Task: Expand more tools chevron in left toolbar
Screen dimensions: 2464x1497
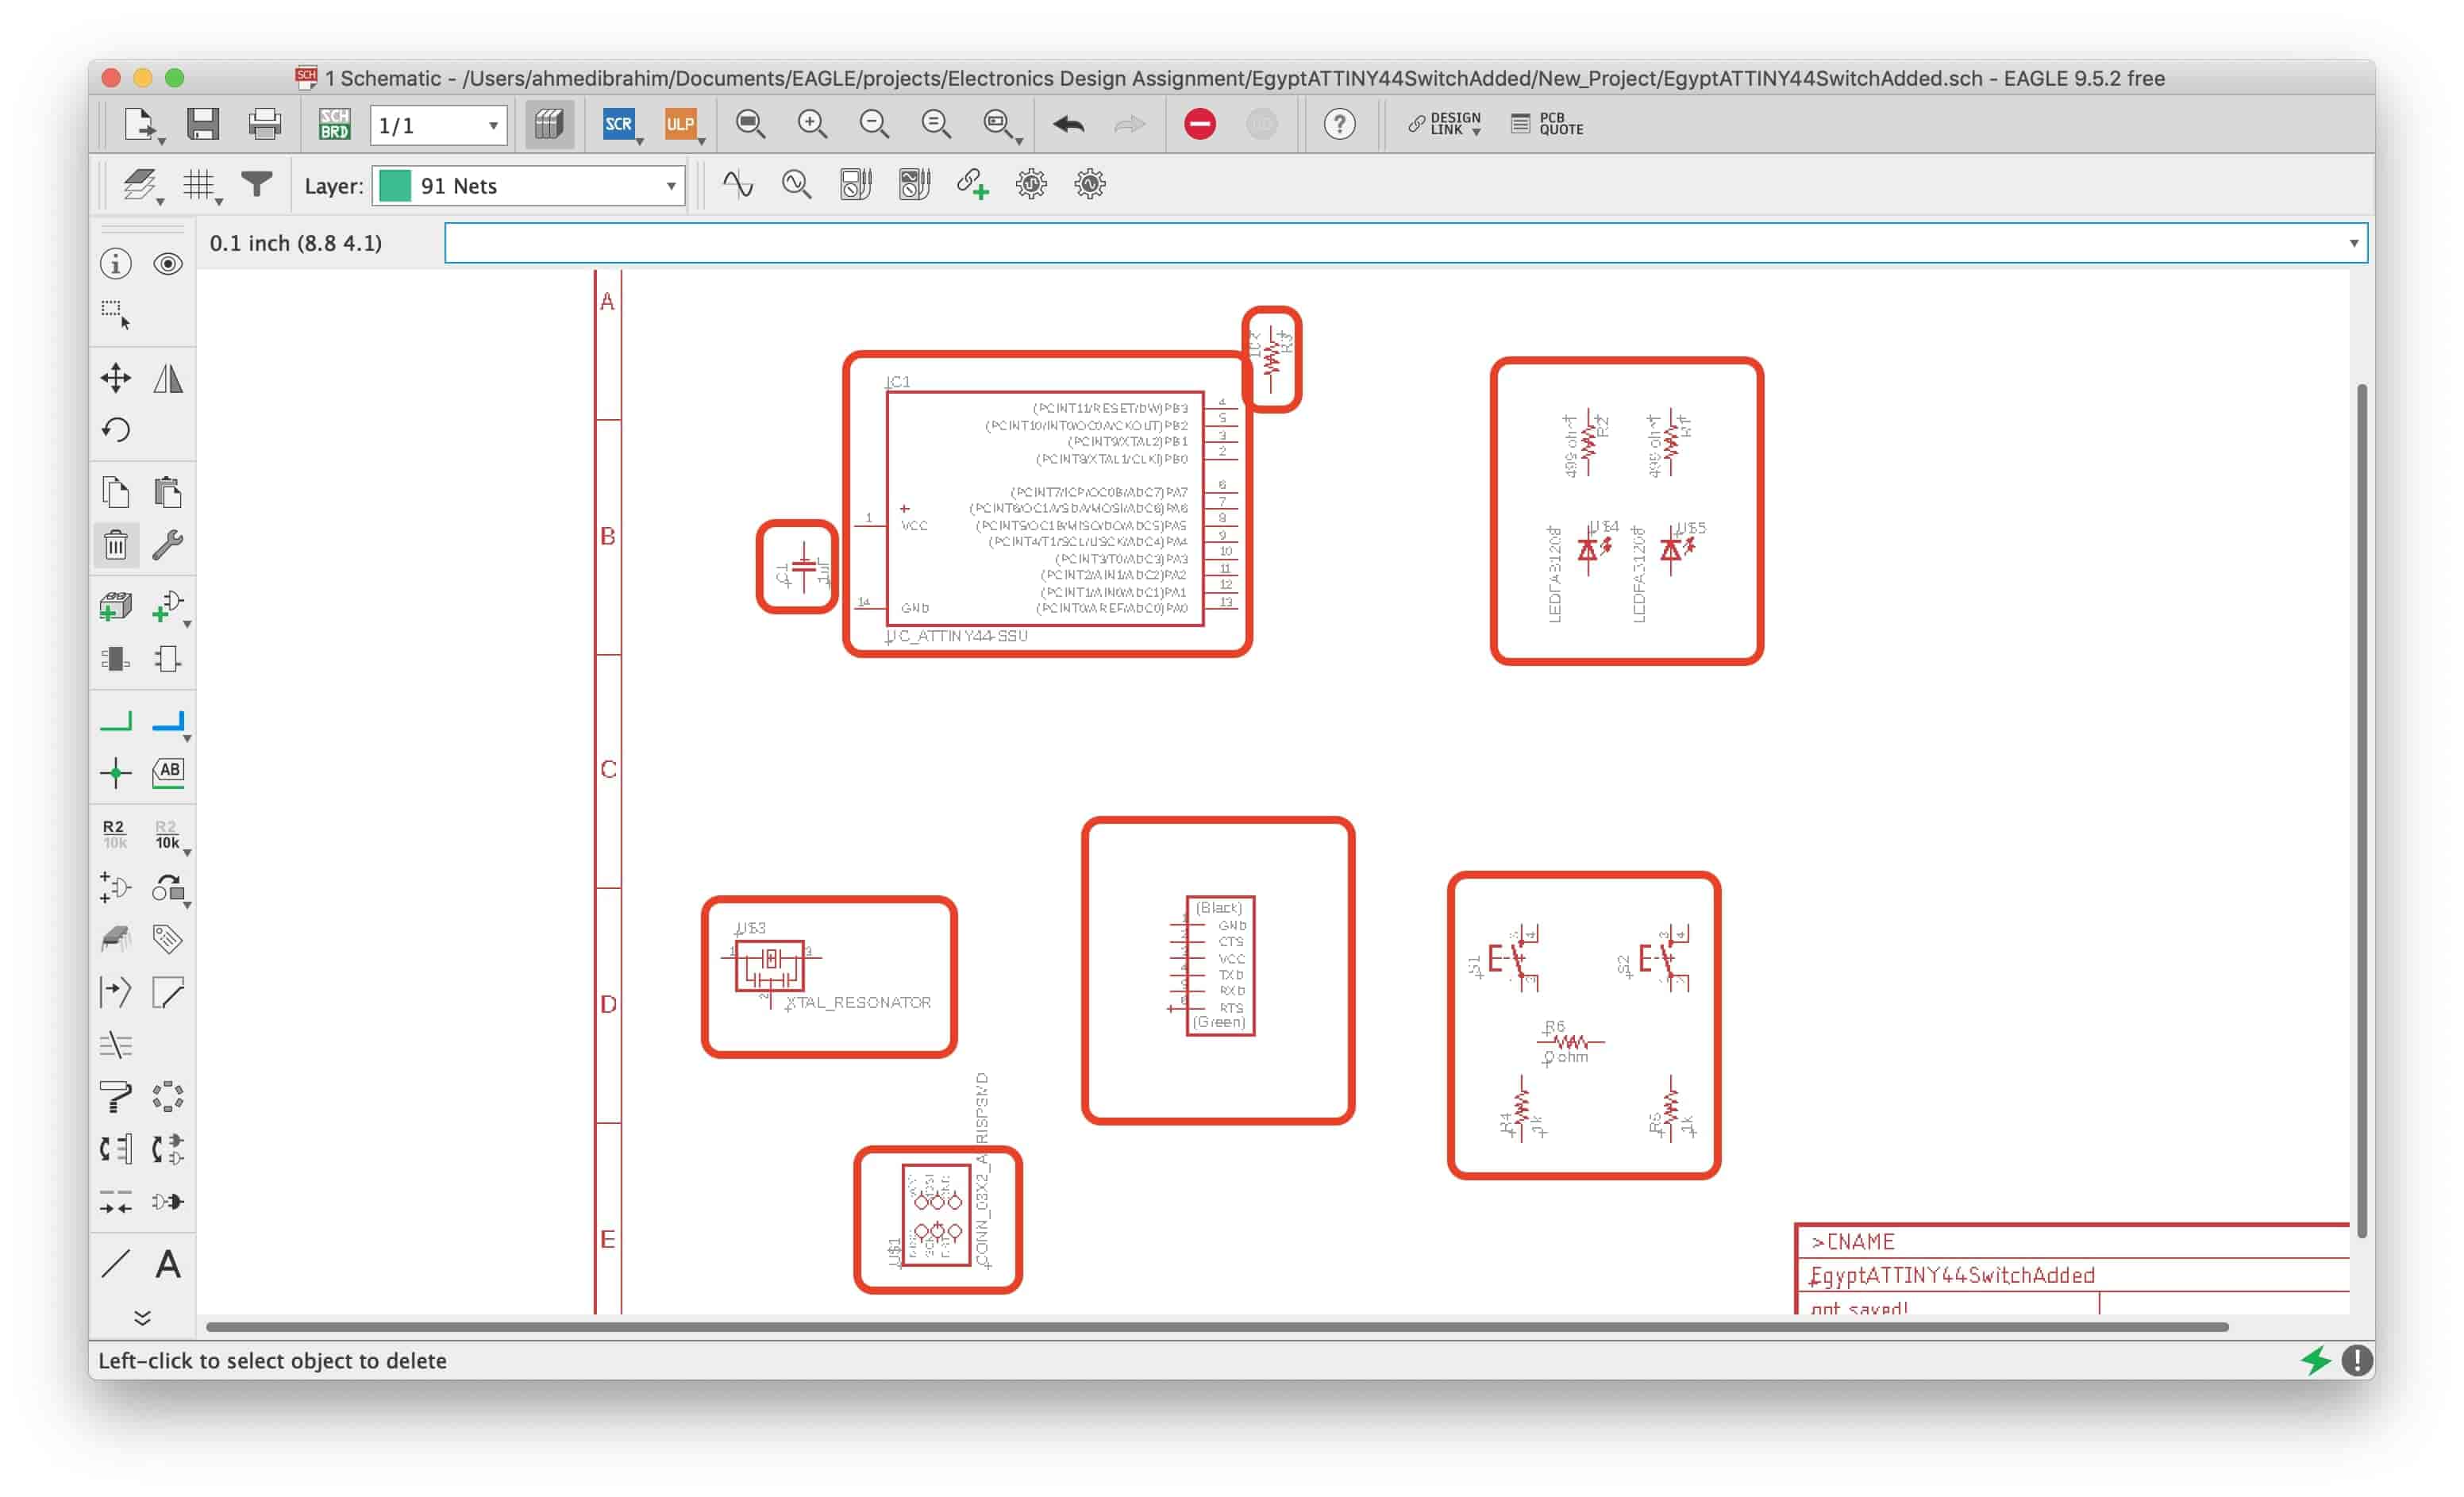Action: pos(142,1318)
